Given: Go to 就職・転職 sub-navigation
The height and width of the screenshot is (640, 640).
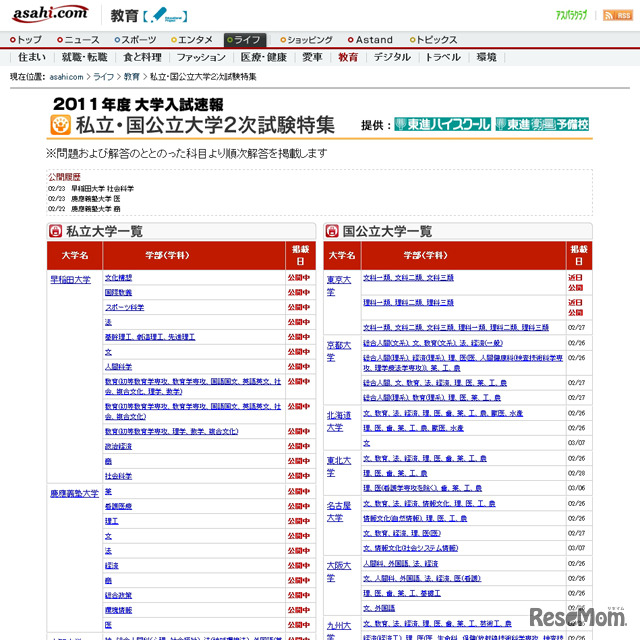Looking at the screenshot, I should pyautogui.click(x=84, y=57).
